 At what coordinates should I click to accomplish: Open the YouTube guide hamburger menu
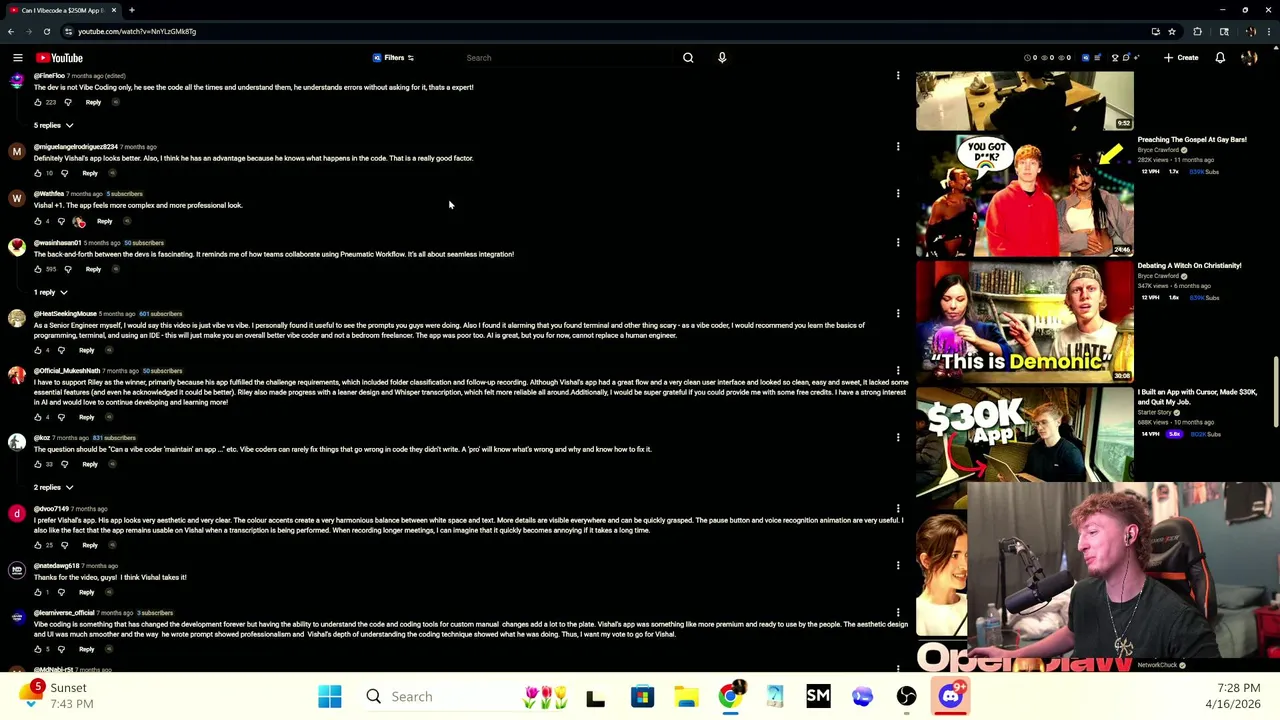(17, 58)
